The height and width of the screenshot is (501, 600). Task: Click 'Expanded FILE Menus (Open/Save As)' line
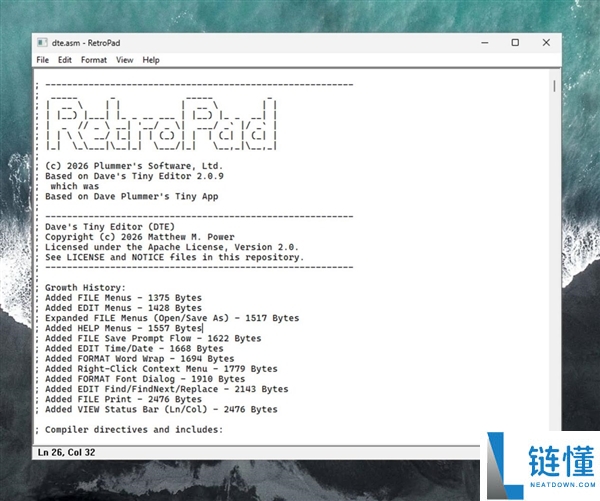pos(172,318)
